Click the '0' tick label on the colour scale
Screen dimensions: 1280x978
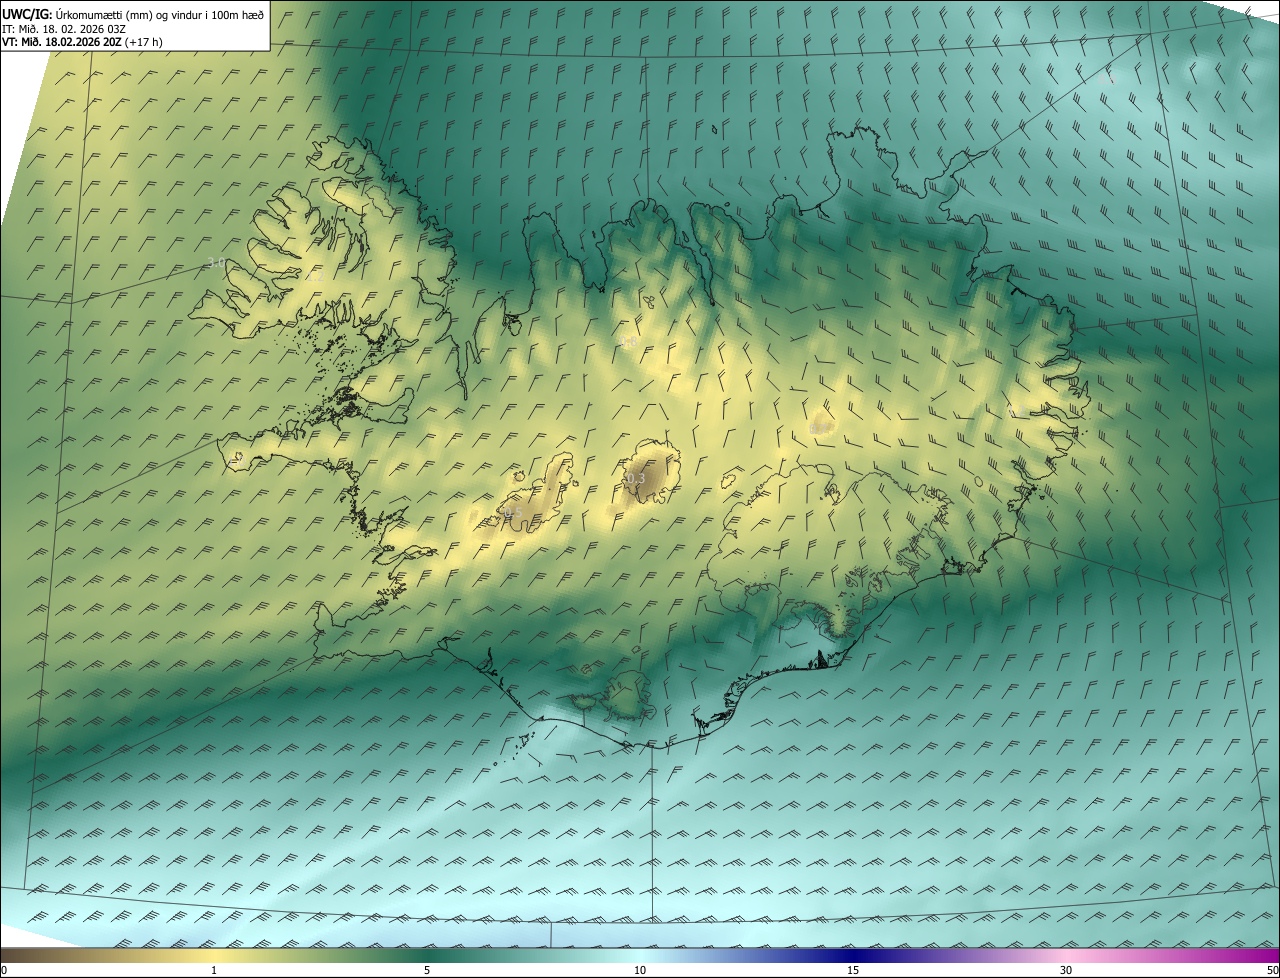coord(4,970)
